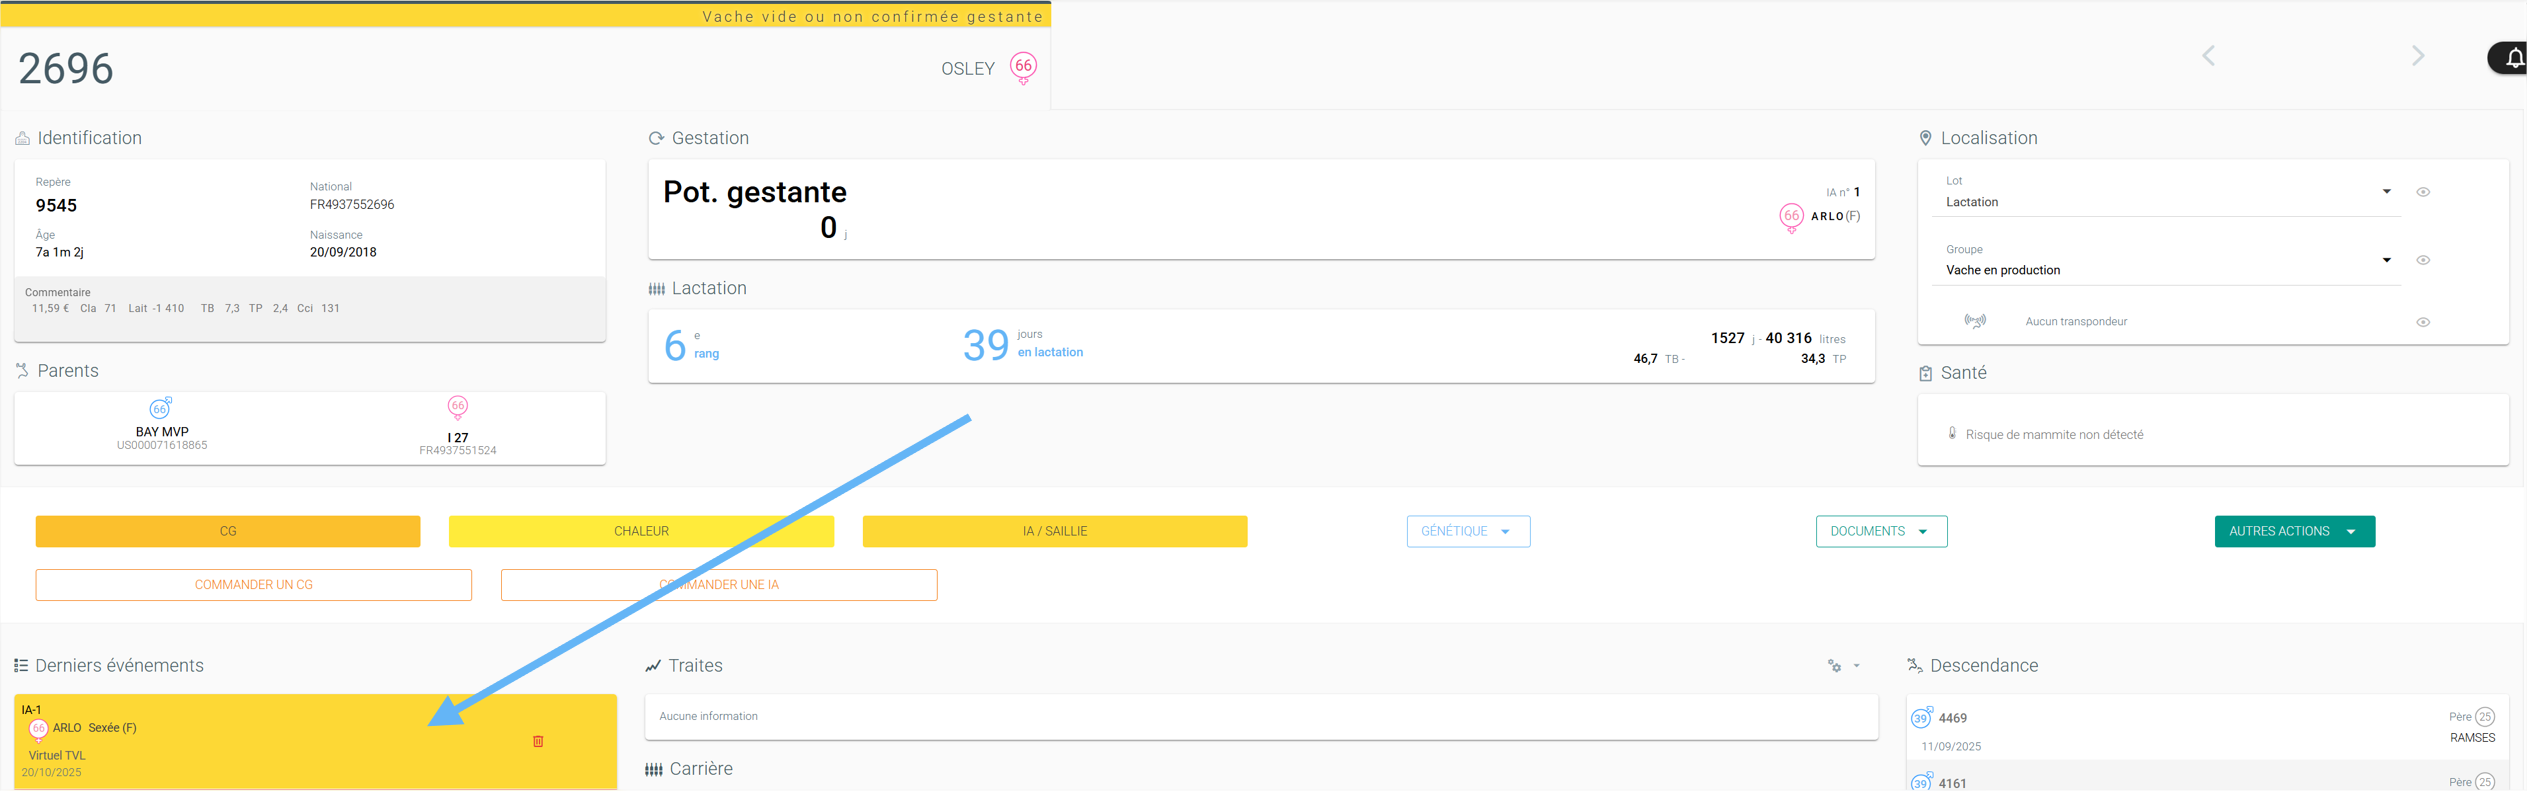Click COMMANDER UN CG
The height and width of the screenshot is (791, 2527).
[x=254, y=585]
